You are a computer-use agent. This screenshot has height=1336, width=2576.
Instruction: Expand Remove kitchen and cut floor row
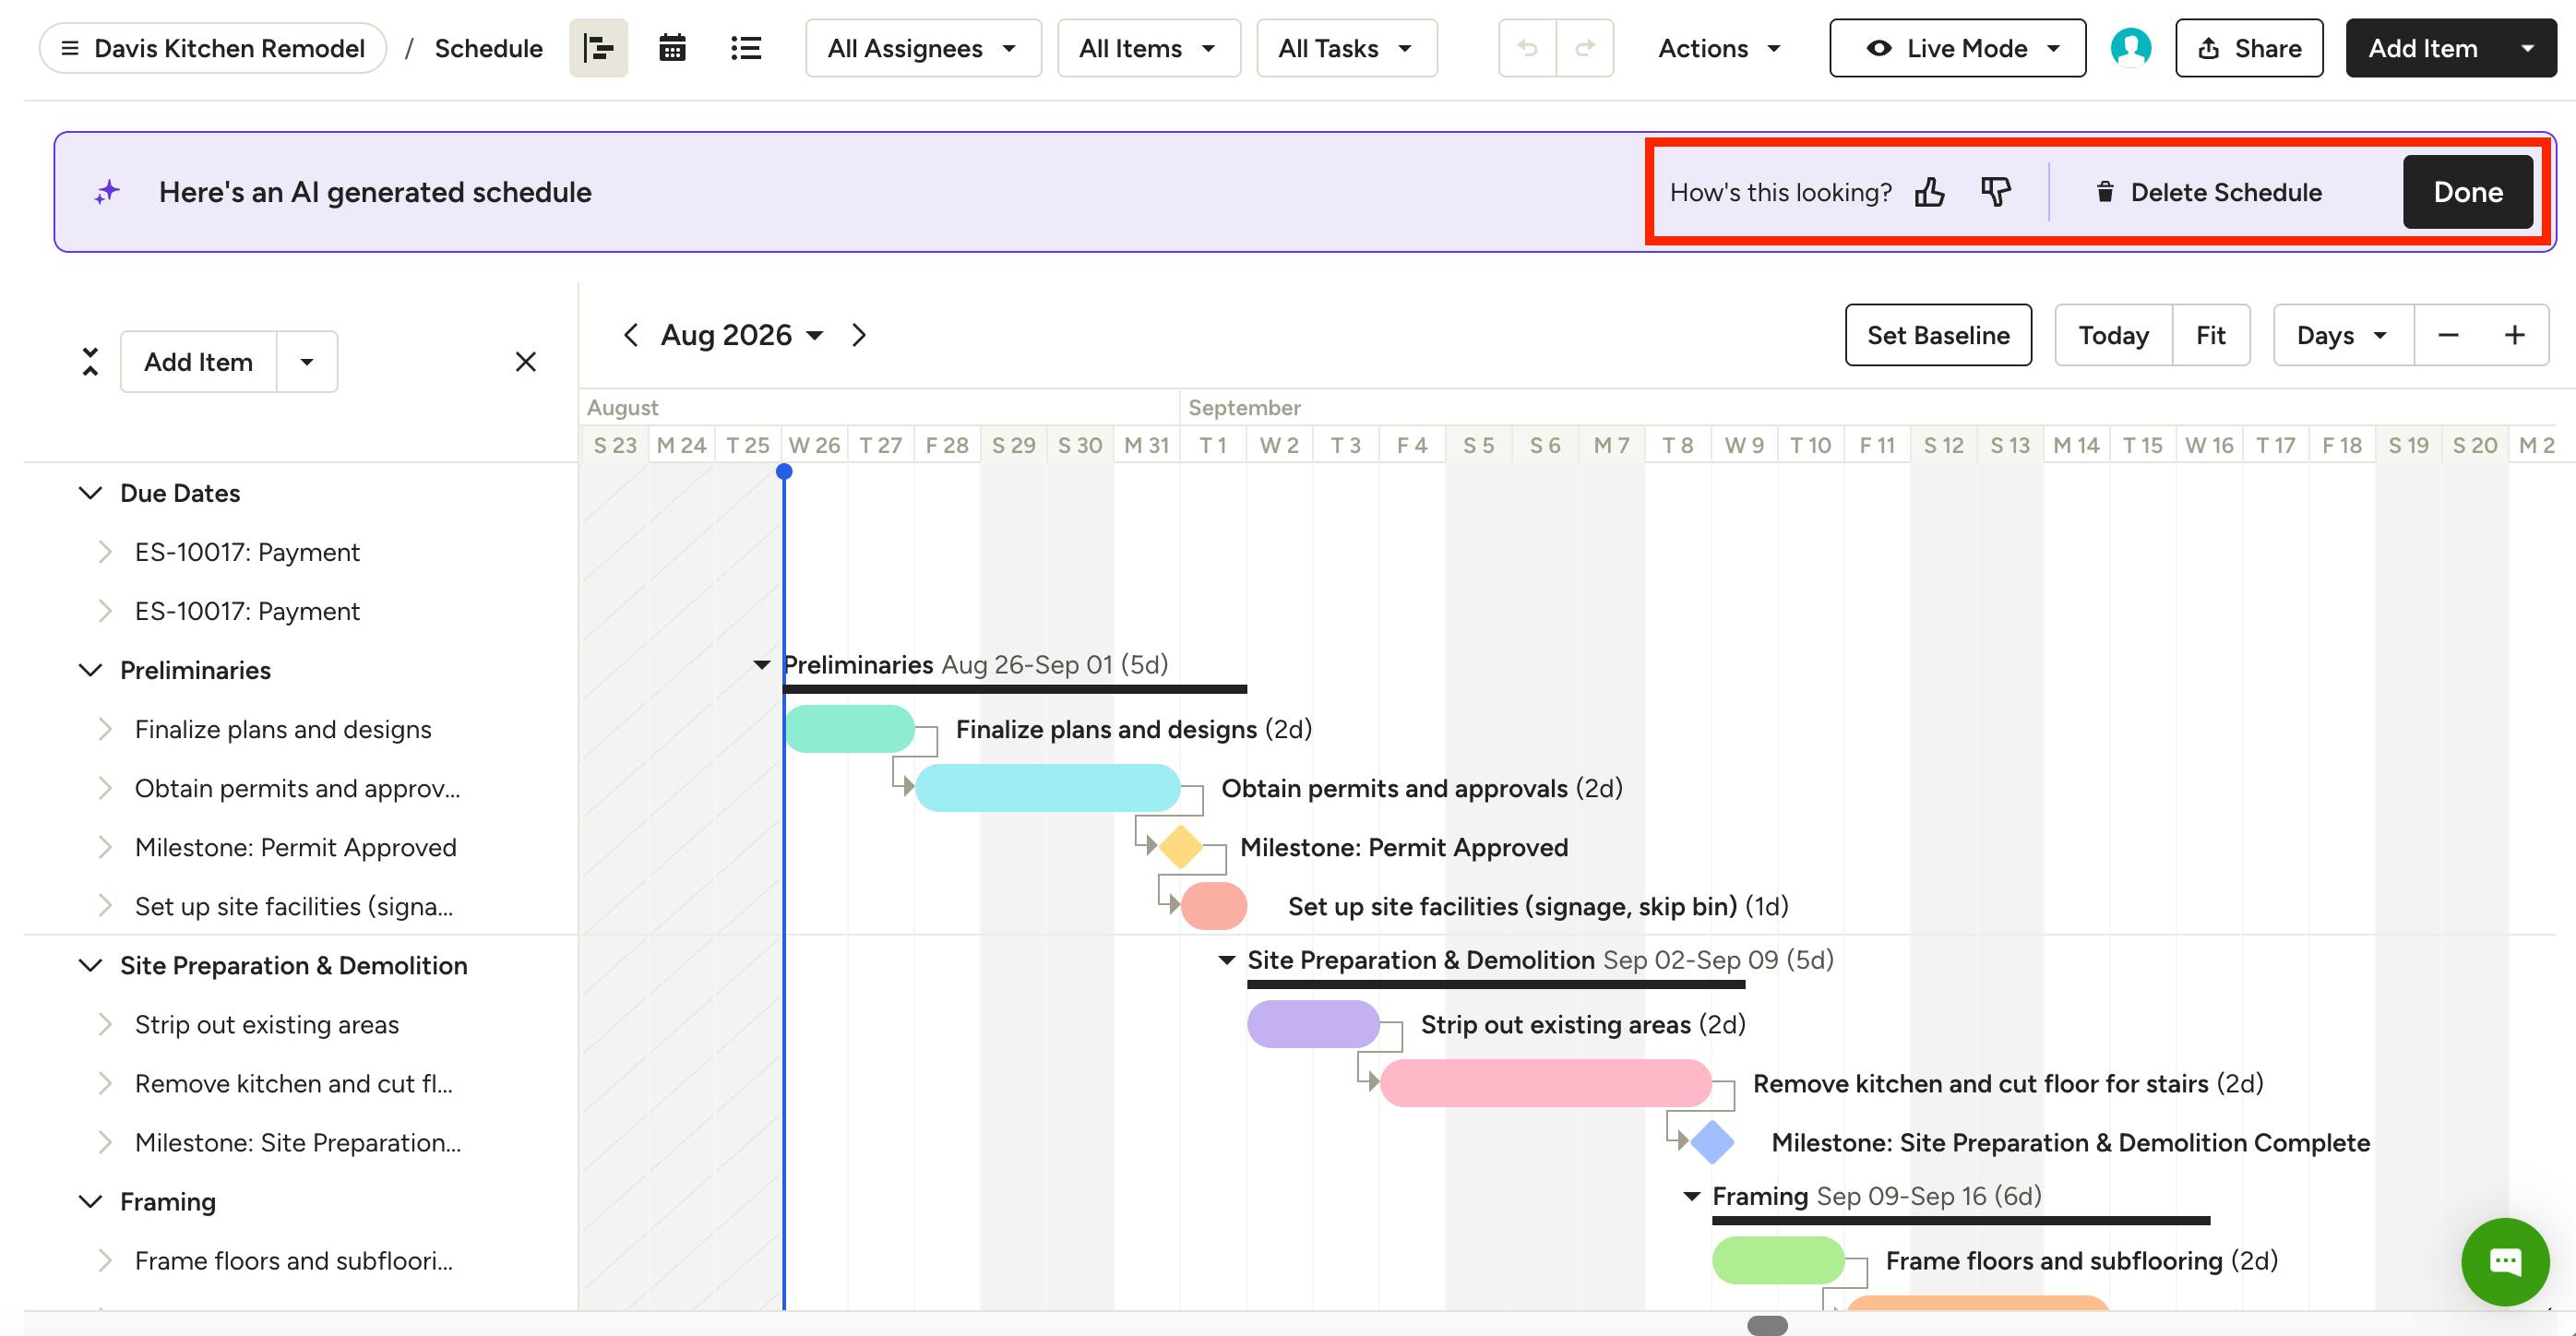(105, 1083)
